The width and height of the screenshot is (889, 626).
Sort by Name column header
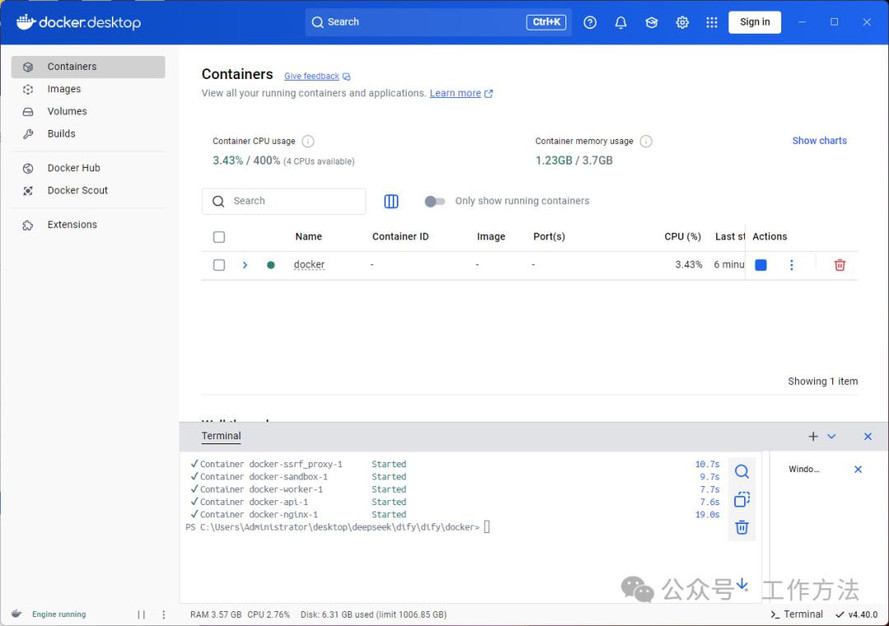pyautogui.click(x=308, y=236)
